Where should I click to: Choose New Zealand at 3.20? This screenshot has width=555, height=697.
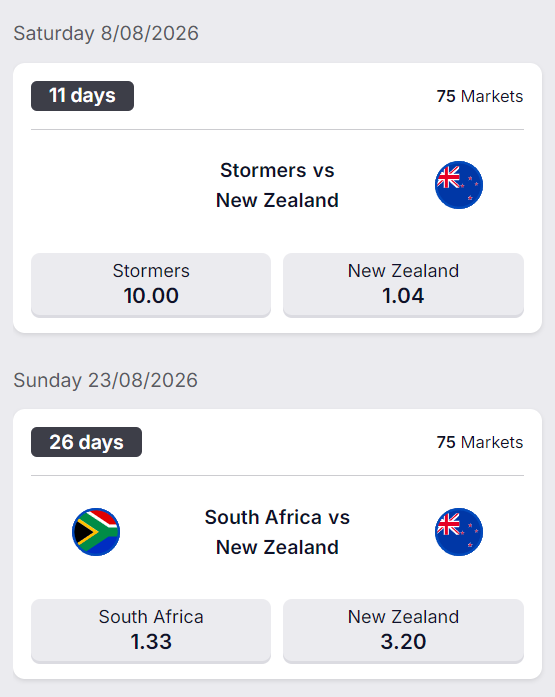pyautogui.click(x=403, y=631)
